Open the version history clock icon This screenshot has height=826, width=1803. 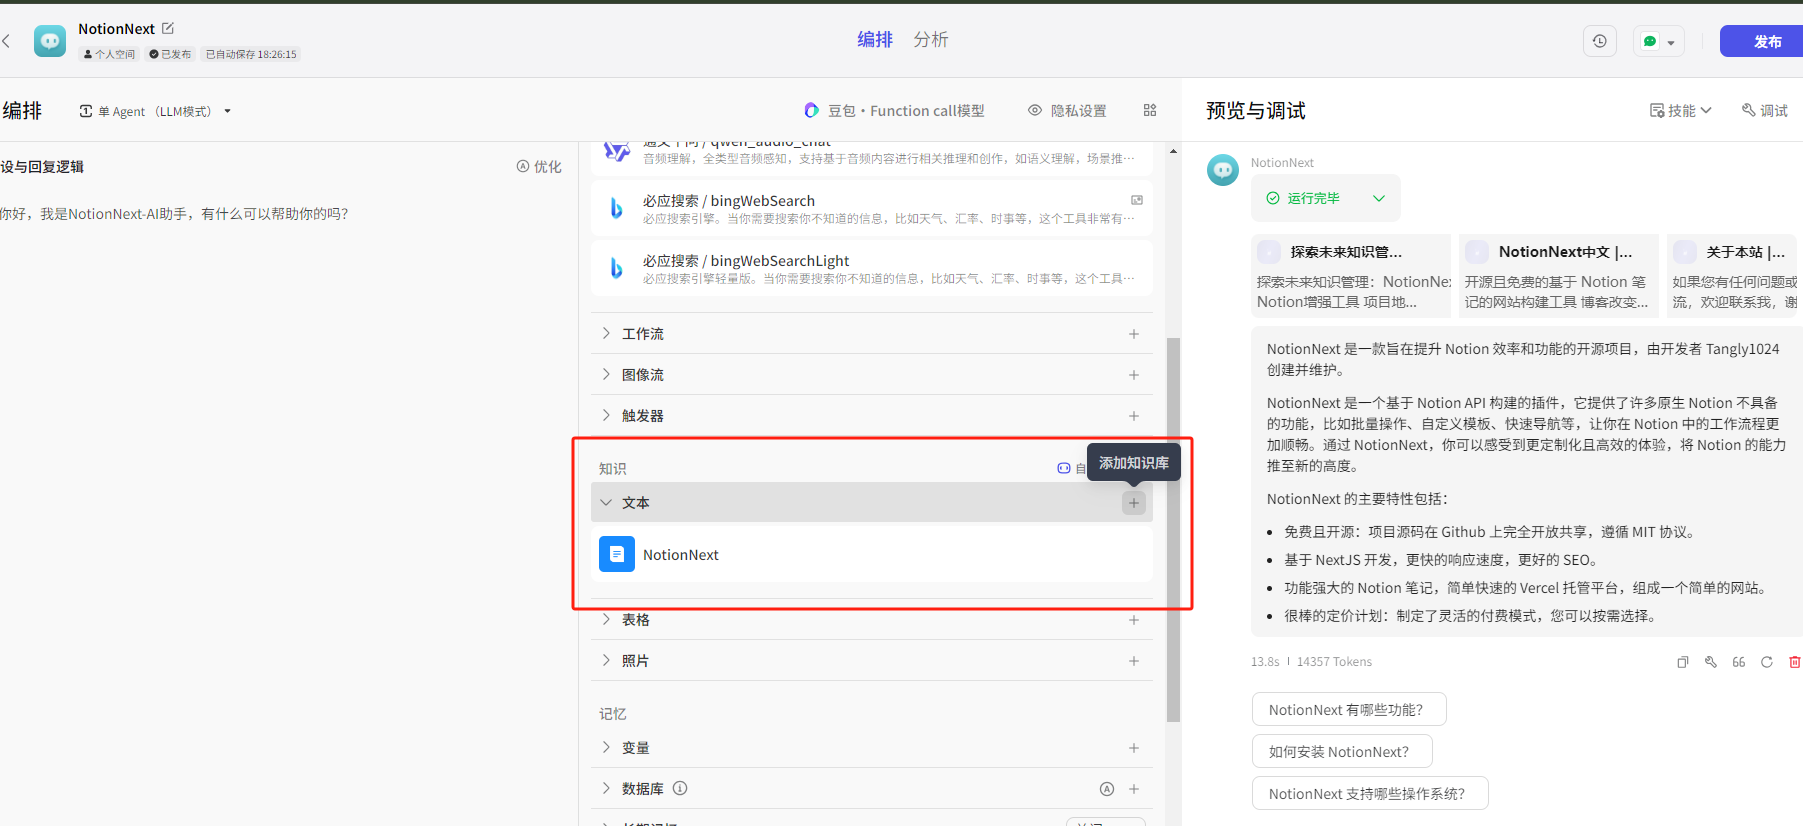1600,41
